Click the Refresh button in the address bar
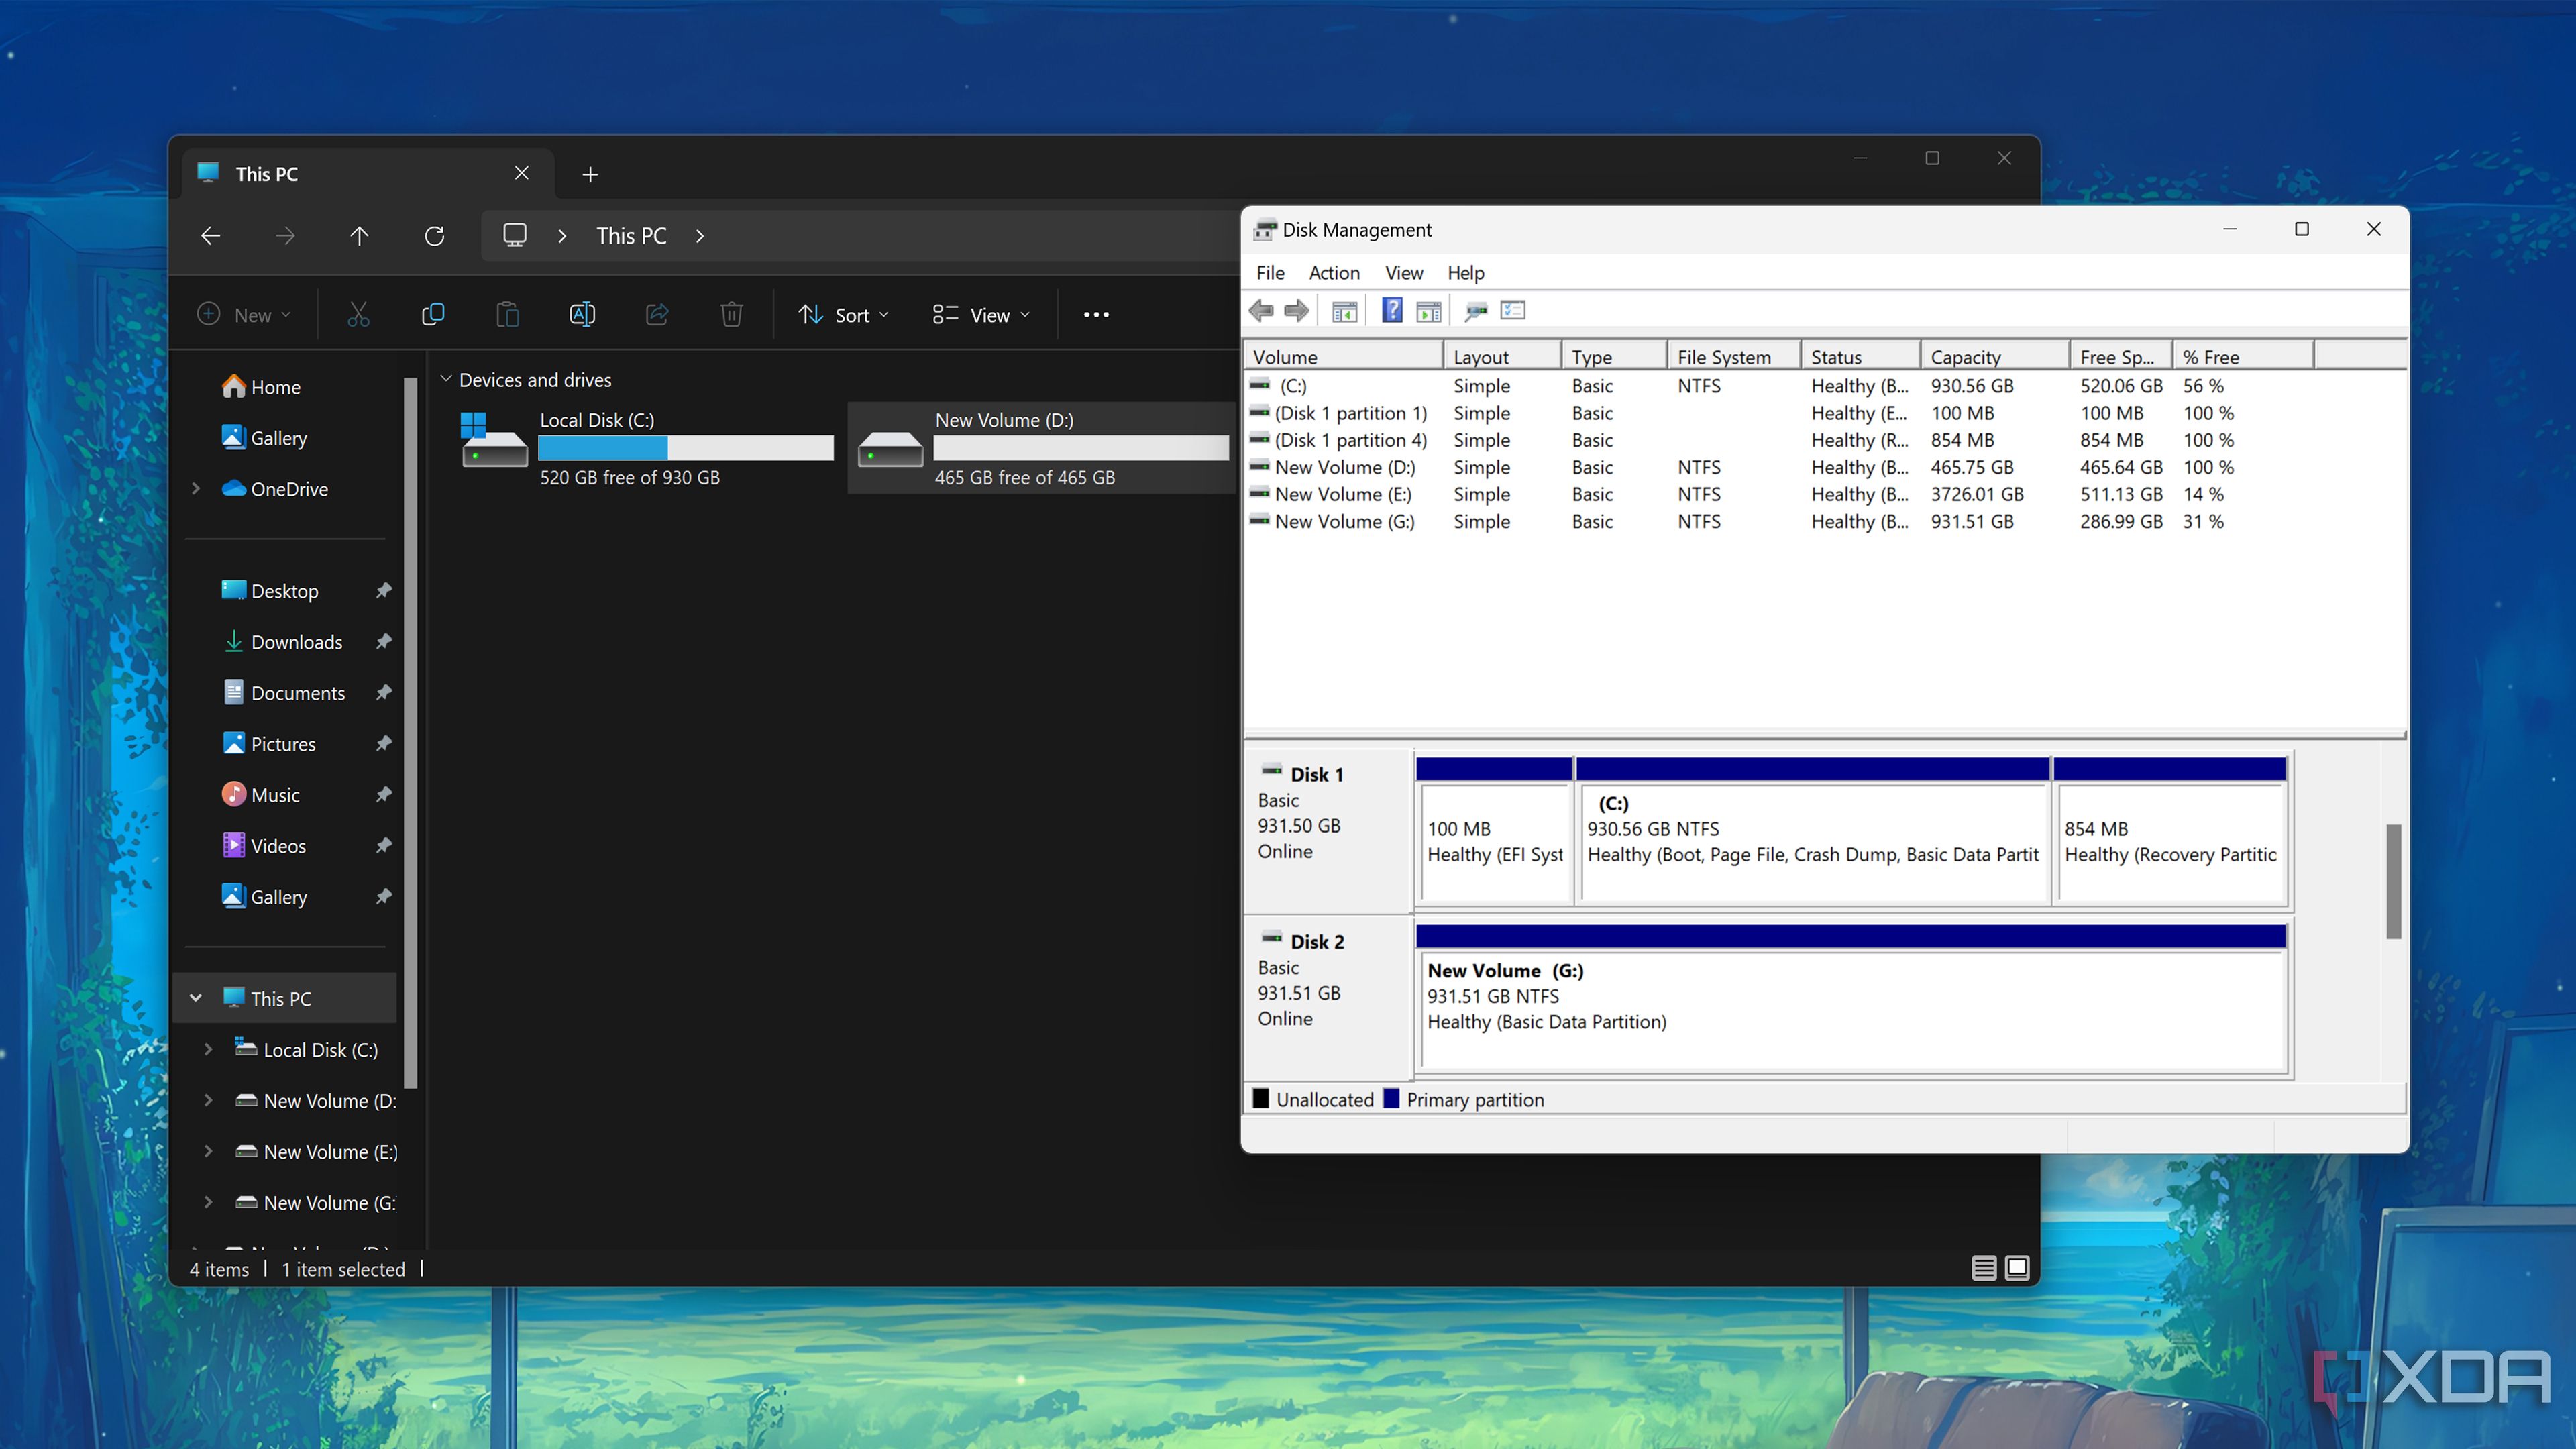The width and height of the screenshot is (2576, 1449). coord(435,236)
